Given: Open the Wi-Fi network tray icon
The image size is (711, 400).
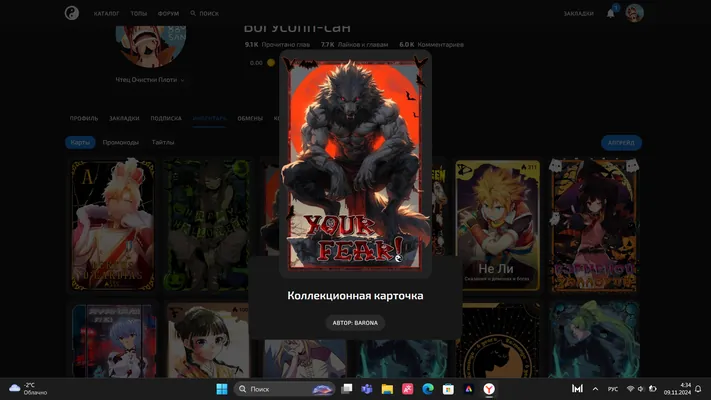Looking at the screenshot, I should tap(630, 389).
